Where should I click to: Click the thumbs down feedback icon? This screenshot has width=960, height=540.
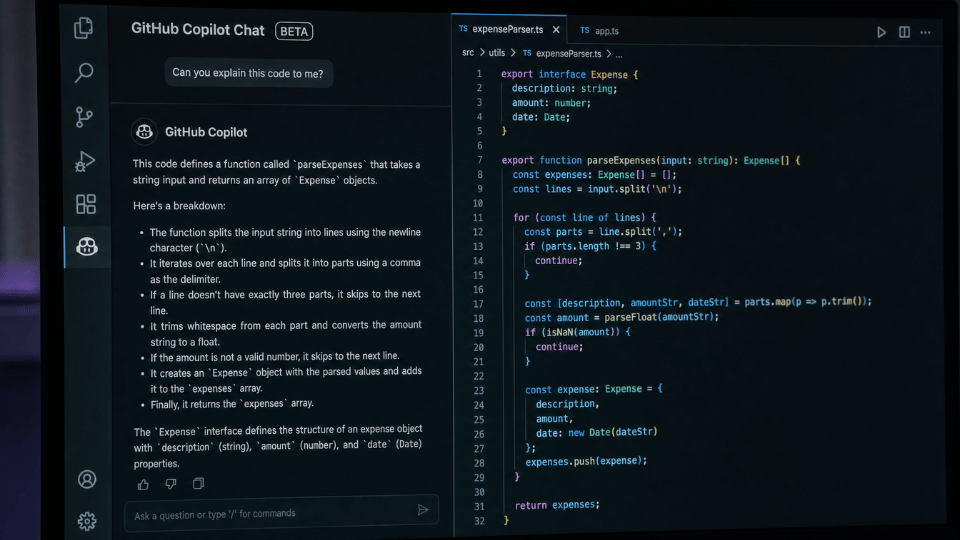(x=171, y=484)
